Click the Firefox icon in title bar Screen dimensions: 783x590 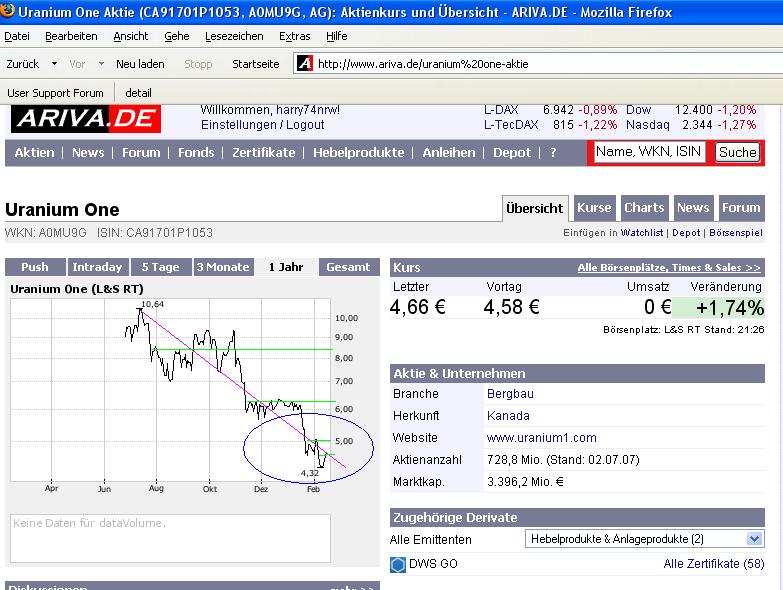(x=7, y=10)
